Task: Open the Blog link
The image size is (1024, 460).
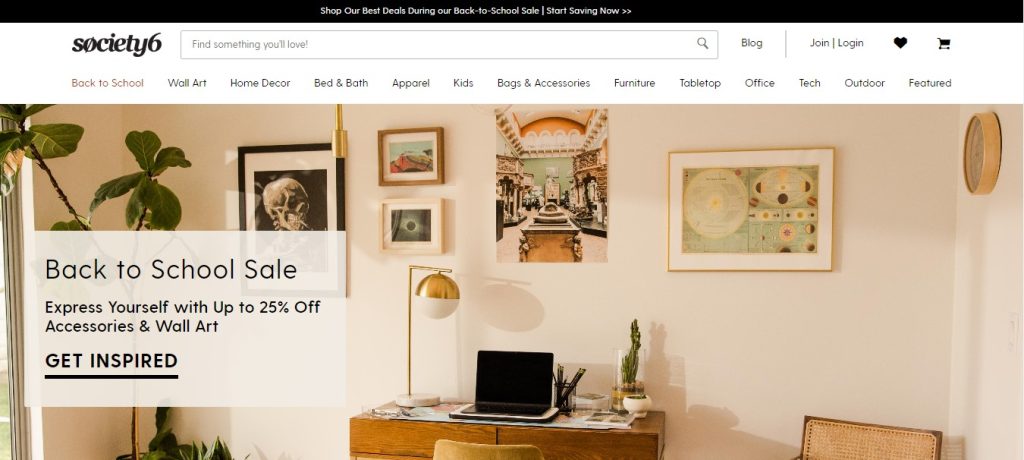Action: coord(751,42)
